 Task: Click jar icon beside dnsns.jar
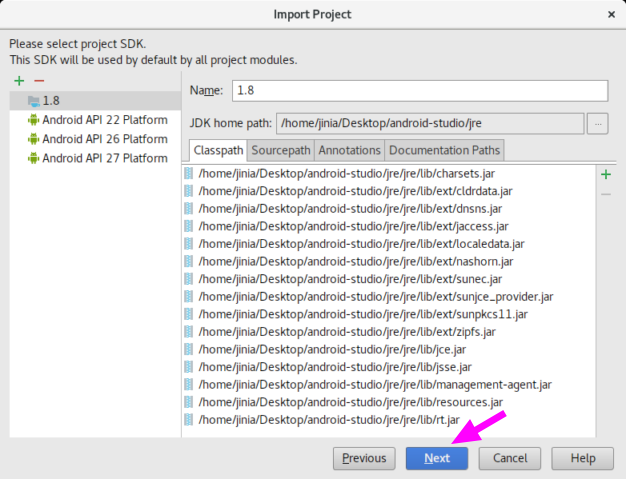188,209
